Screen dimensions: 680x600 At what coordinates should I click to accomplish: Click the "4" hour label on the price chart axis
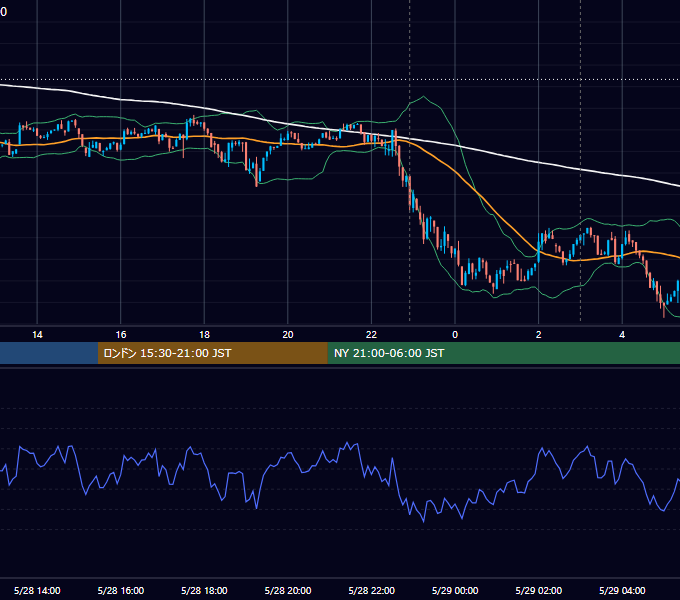[622, 335]
